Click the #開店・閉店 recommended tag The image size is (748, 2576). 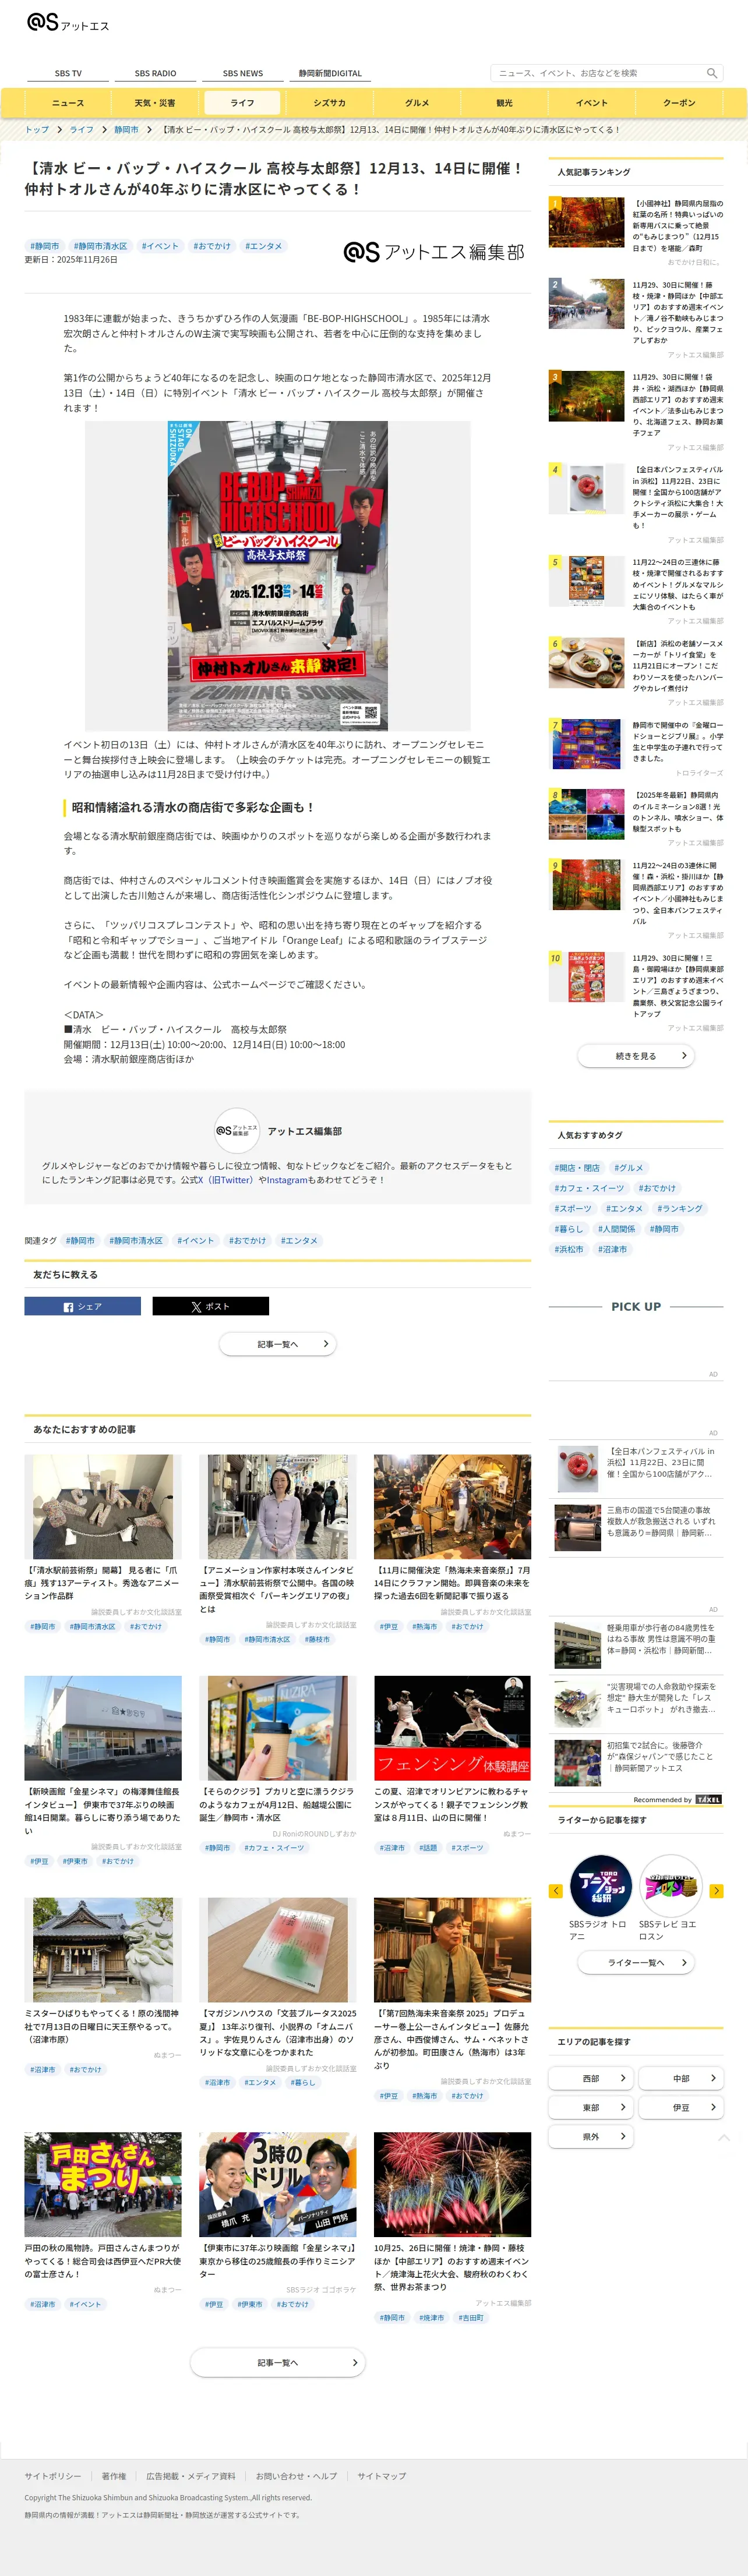pos(577,1168)
